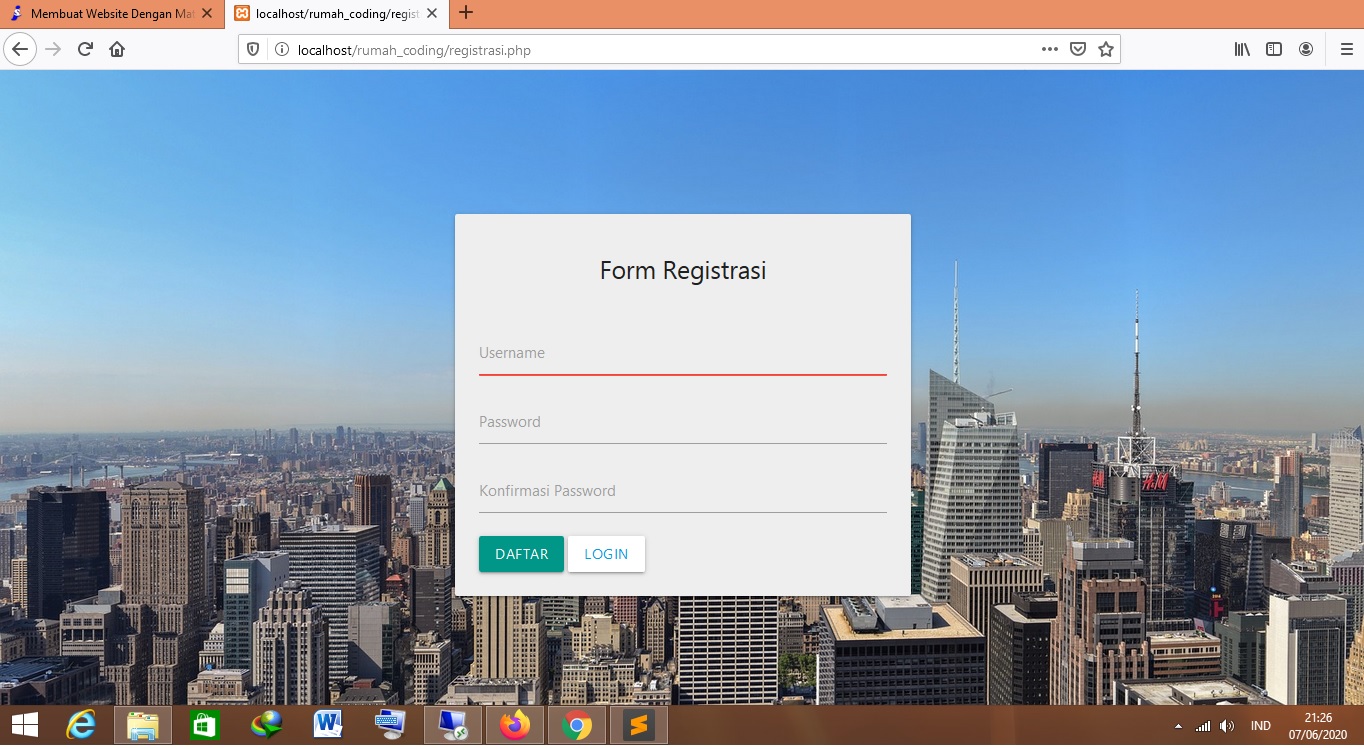Screen dimensions: 1364x749
Task: Open Firefox Library view
Action: point(1242,49)
